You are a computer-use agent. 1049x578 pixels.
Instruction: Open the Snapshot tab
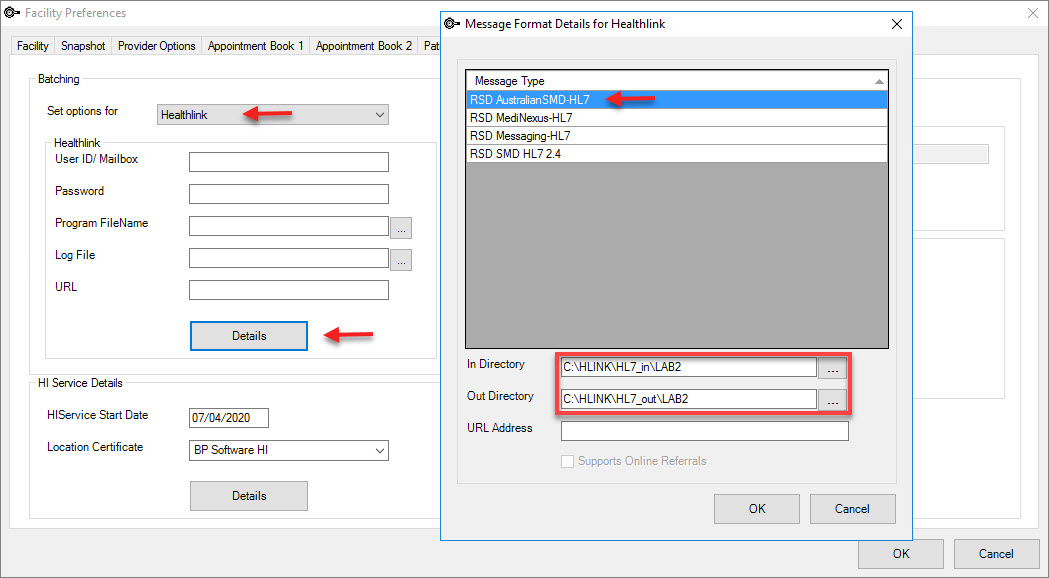83,45
